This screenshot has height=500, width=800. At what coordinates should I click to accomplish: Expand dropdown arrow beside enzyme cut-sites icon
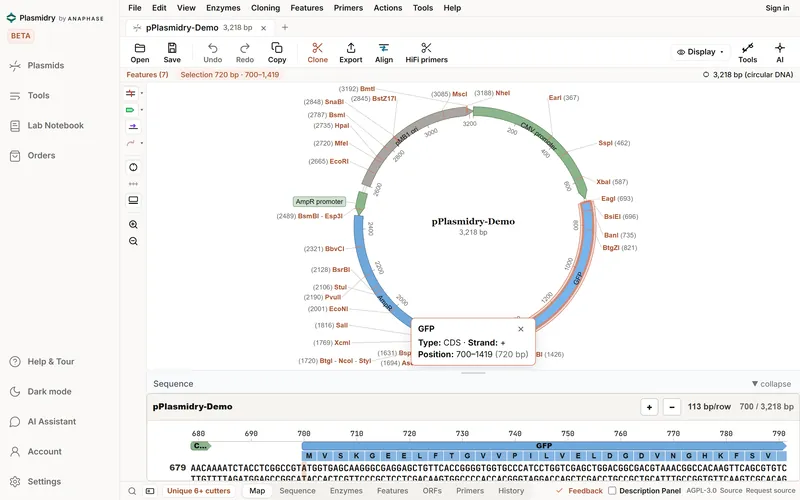[x=142, y=93]
